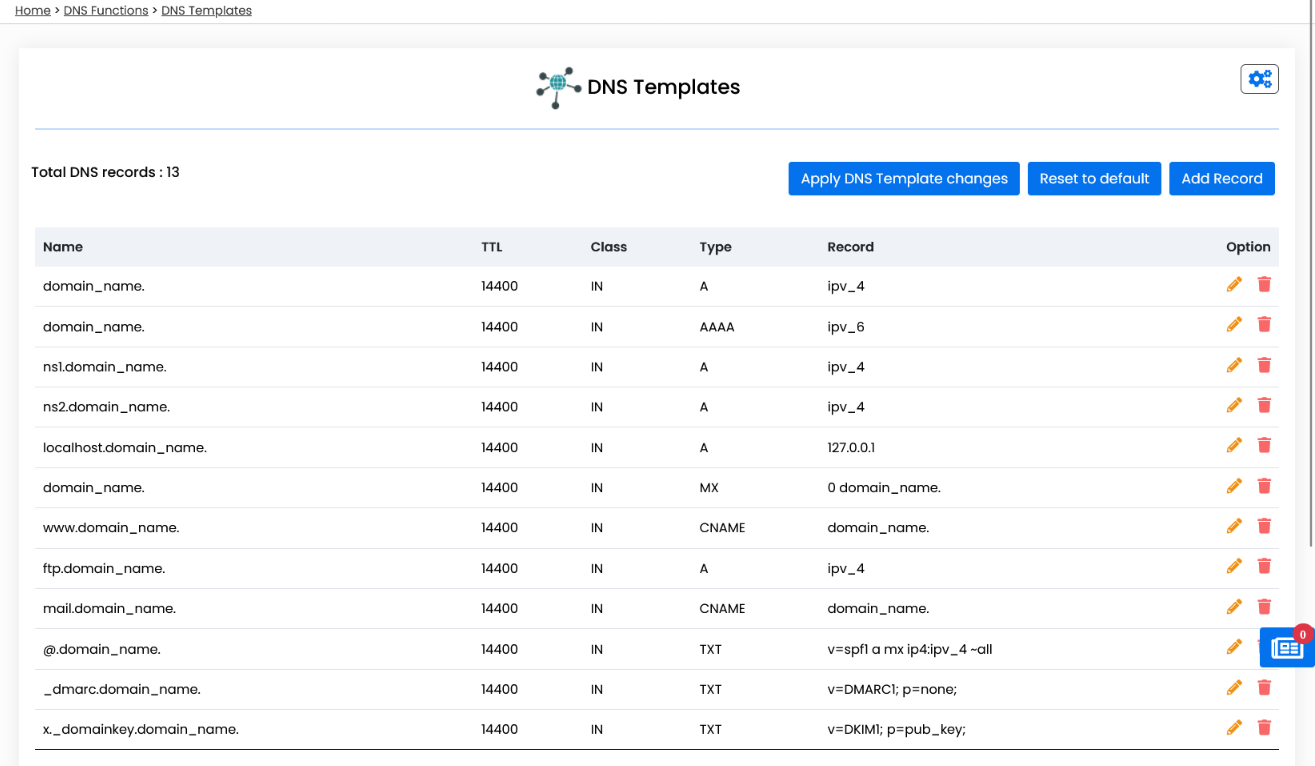Viewport: 1315px width, 766px height.
Task: Edit the mail.domain_name CNAME record
Action: (1234, 606)
